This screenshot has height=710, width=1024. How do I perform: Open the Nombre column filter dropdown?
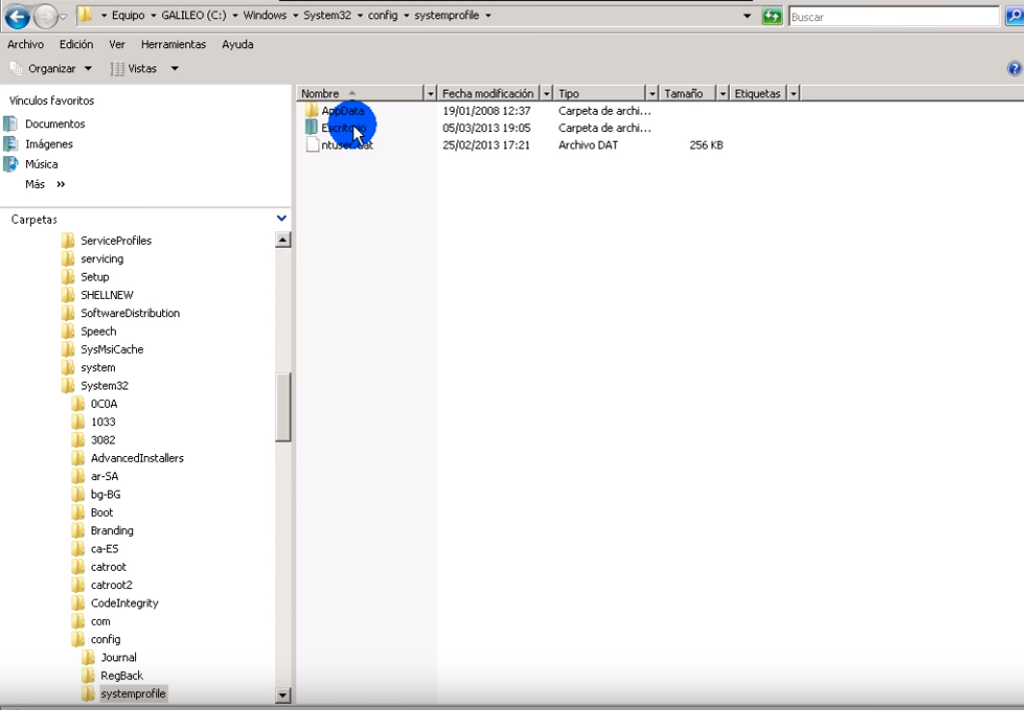point(430,93)
